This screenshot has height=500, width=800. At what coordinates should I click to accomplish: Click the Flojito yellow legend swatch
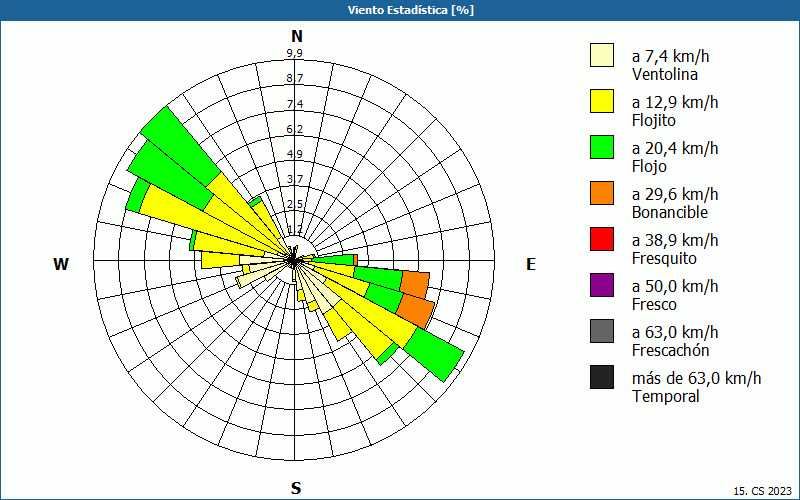coord(602,101)
